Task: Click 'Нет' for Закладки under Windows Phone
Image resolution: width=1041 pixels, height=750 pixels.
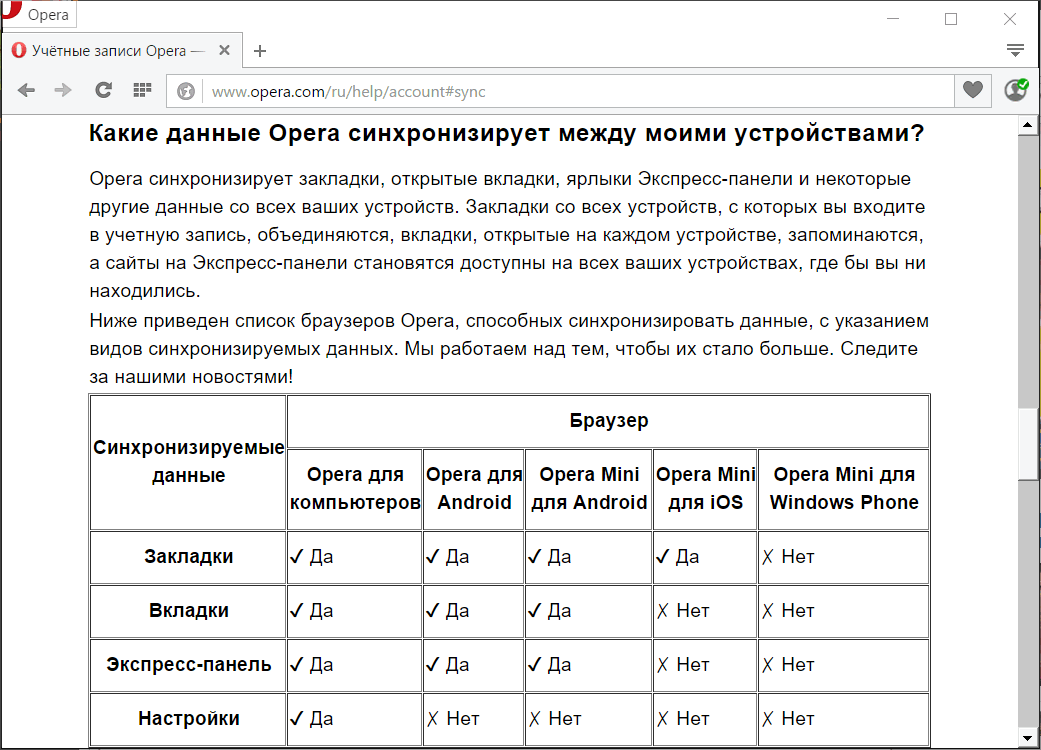Action: click(x=788, y=557)
